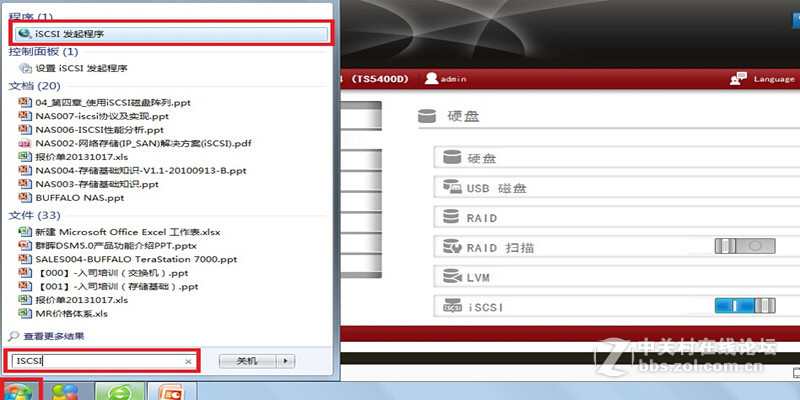The height and width of the screenshot is (400, 800).
Task: Open BUFFALO NAS.ppt
Action: [80, 198]
